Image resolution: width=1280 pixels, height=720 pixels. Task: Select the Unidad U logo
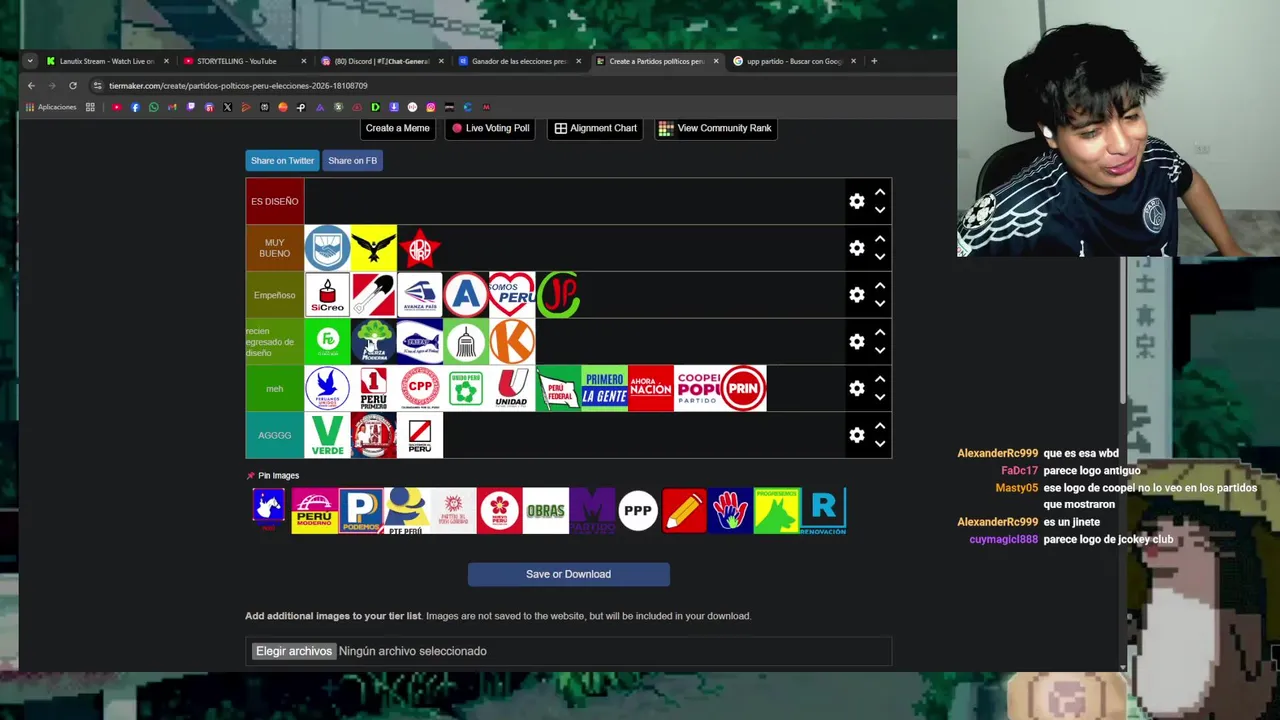(x=512, y=388)
